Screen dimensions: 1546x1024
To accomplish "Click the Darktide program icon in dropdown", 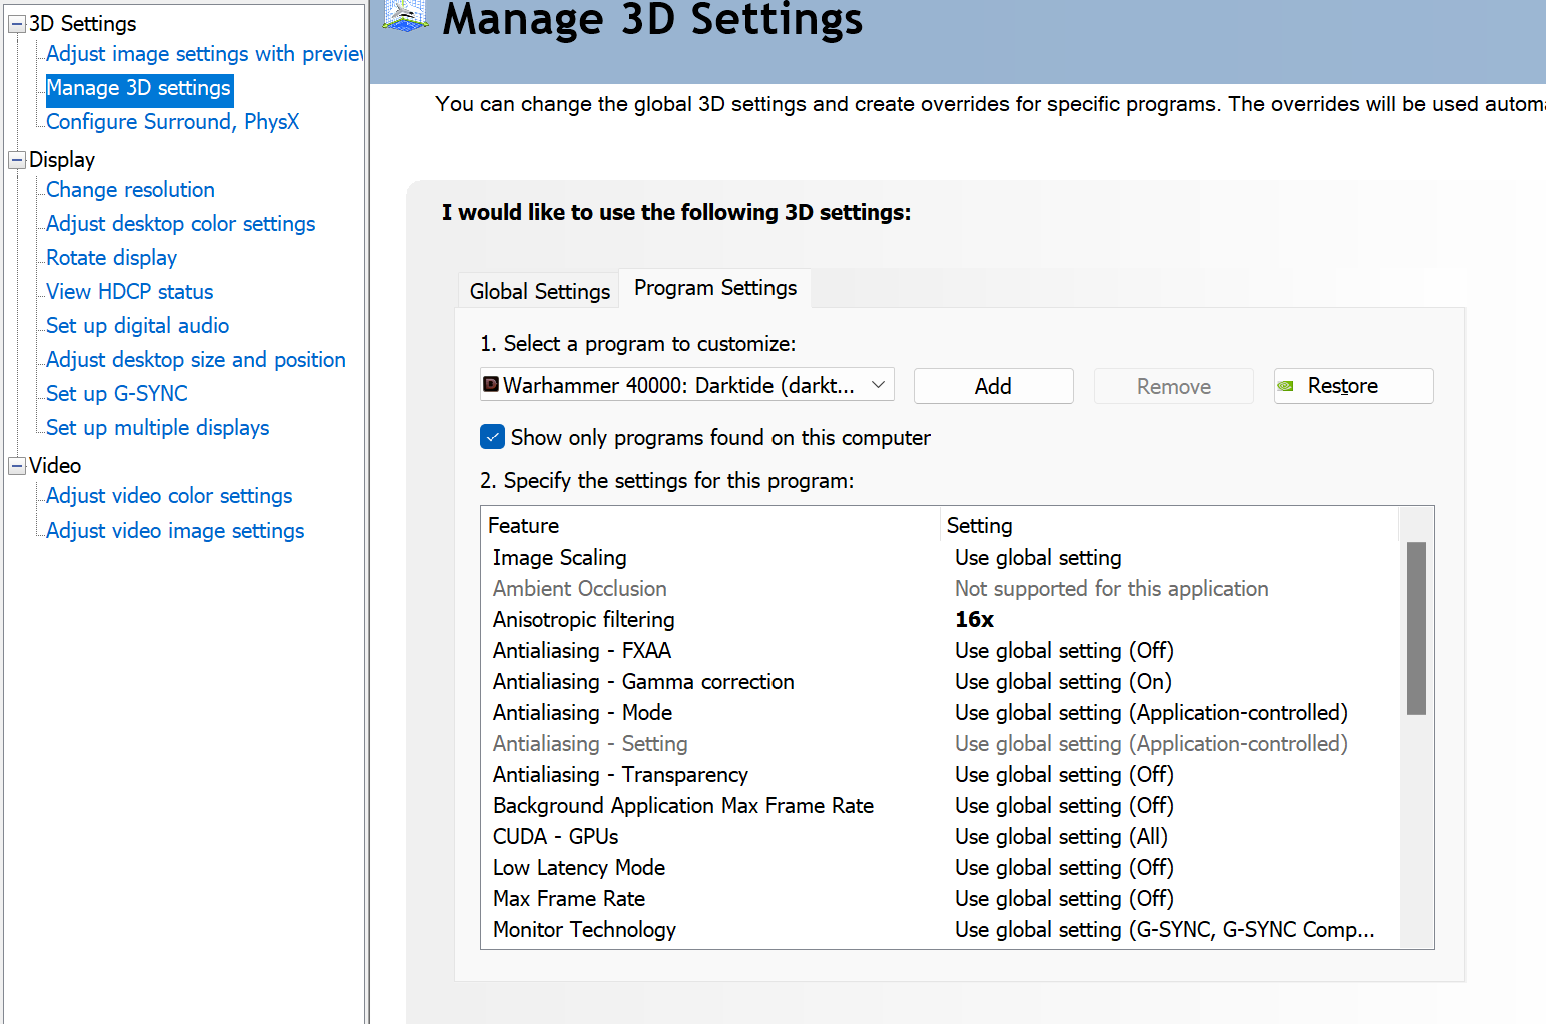I will pos(491,385).
